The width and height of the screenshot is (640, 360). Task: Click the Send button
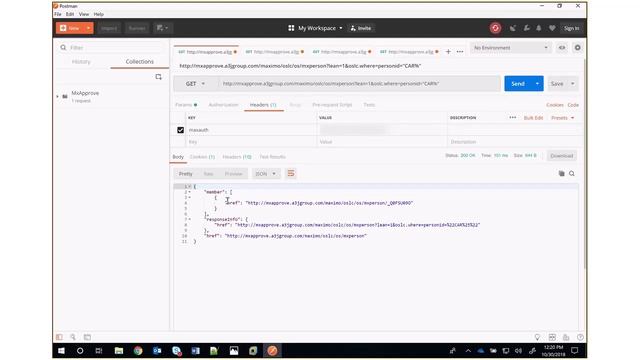pos(518,84)
